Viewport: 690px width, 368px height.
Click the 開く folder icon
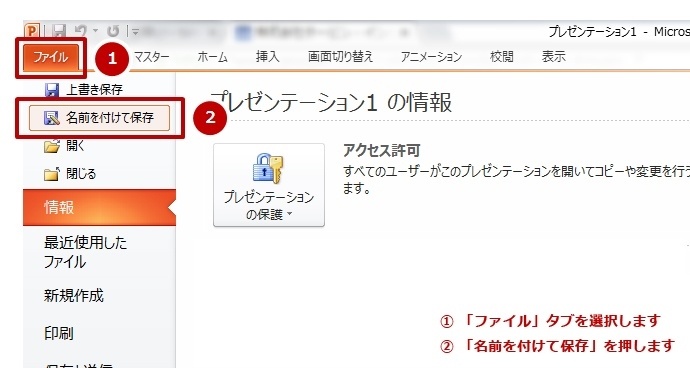click(52, 146)
